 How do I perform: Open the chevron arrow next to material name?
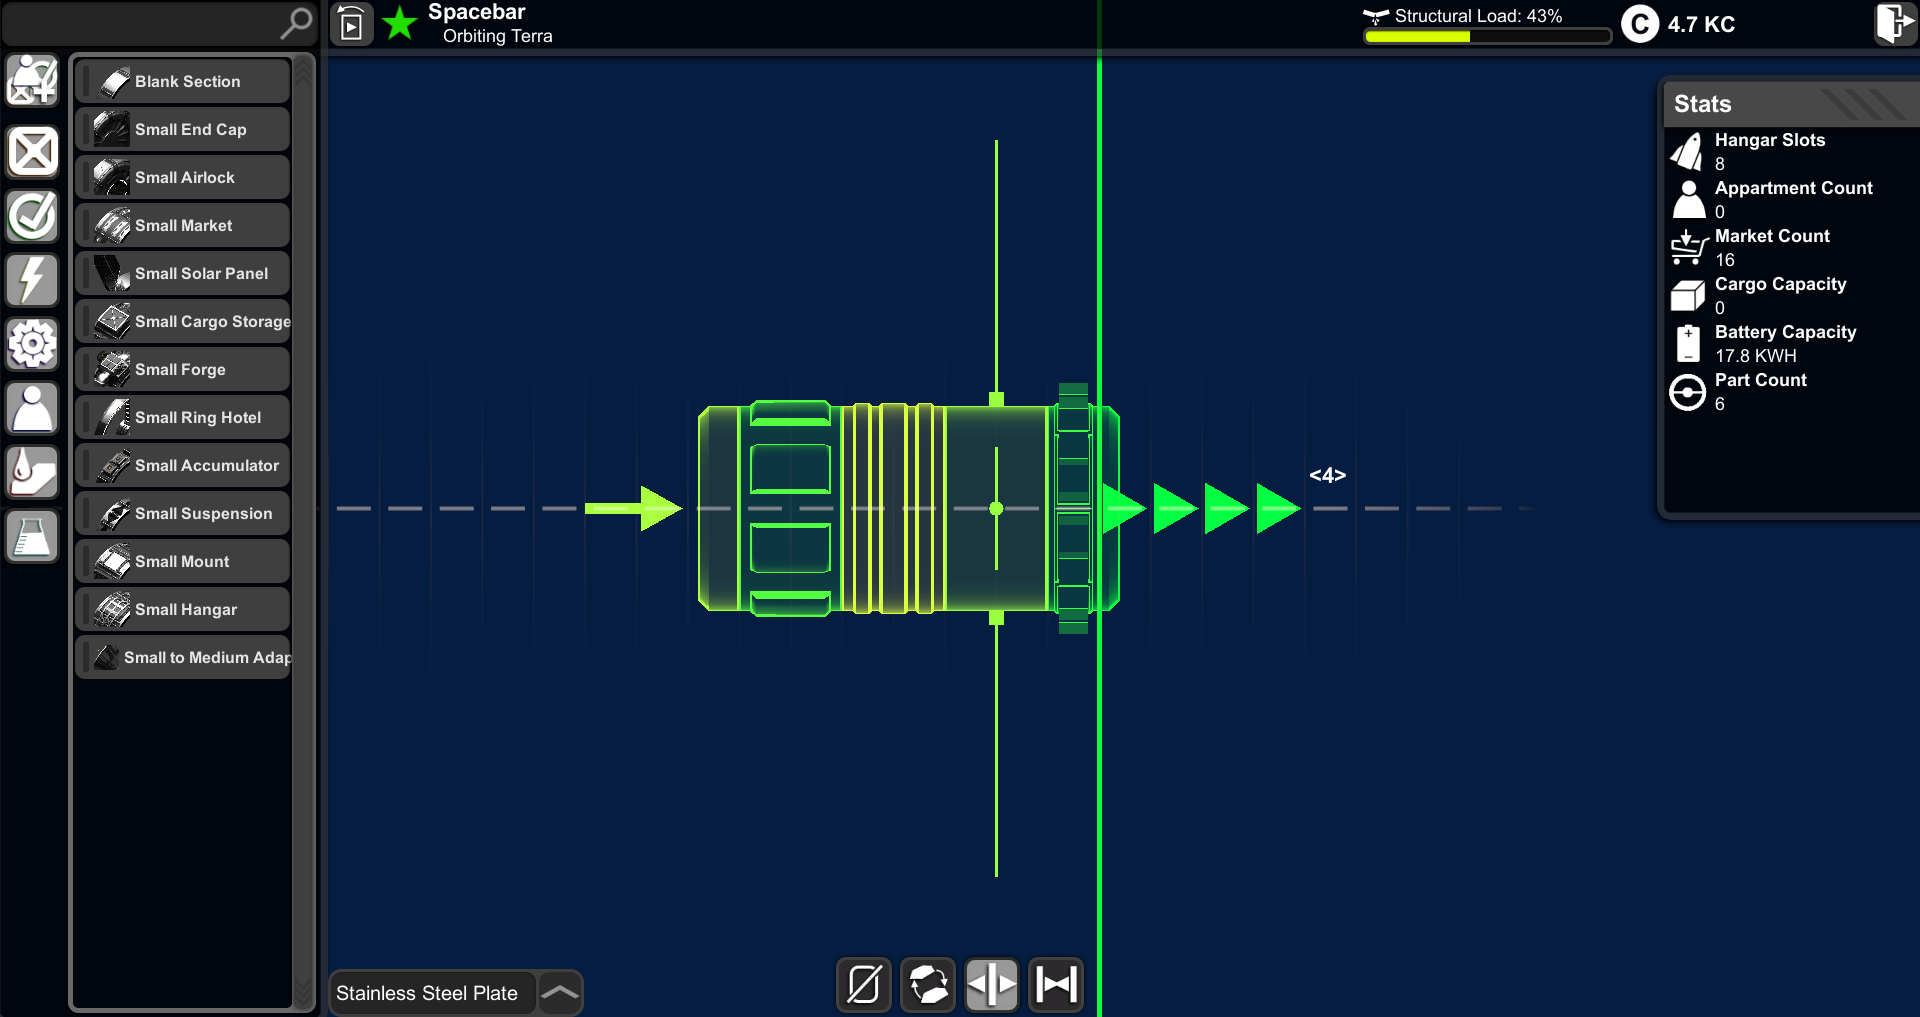pos(560,993)
